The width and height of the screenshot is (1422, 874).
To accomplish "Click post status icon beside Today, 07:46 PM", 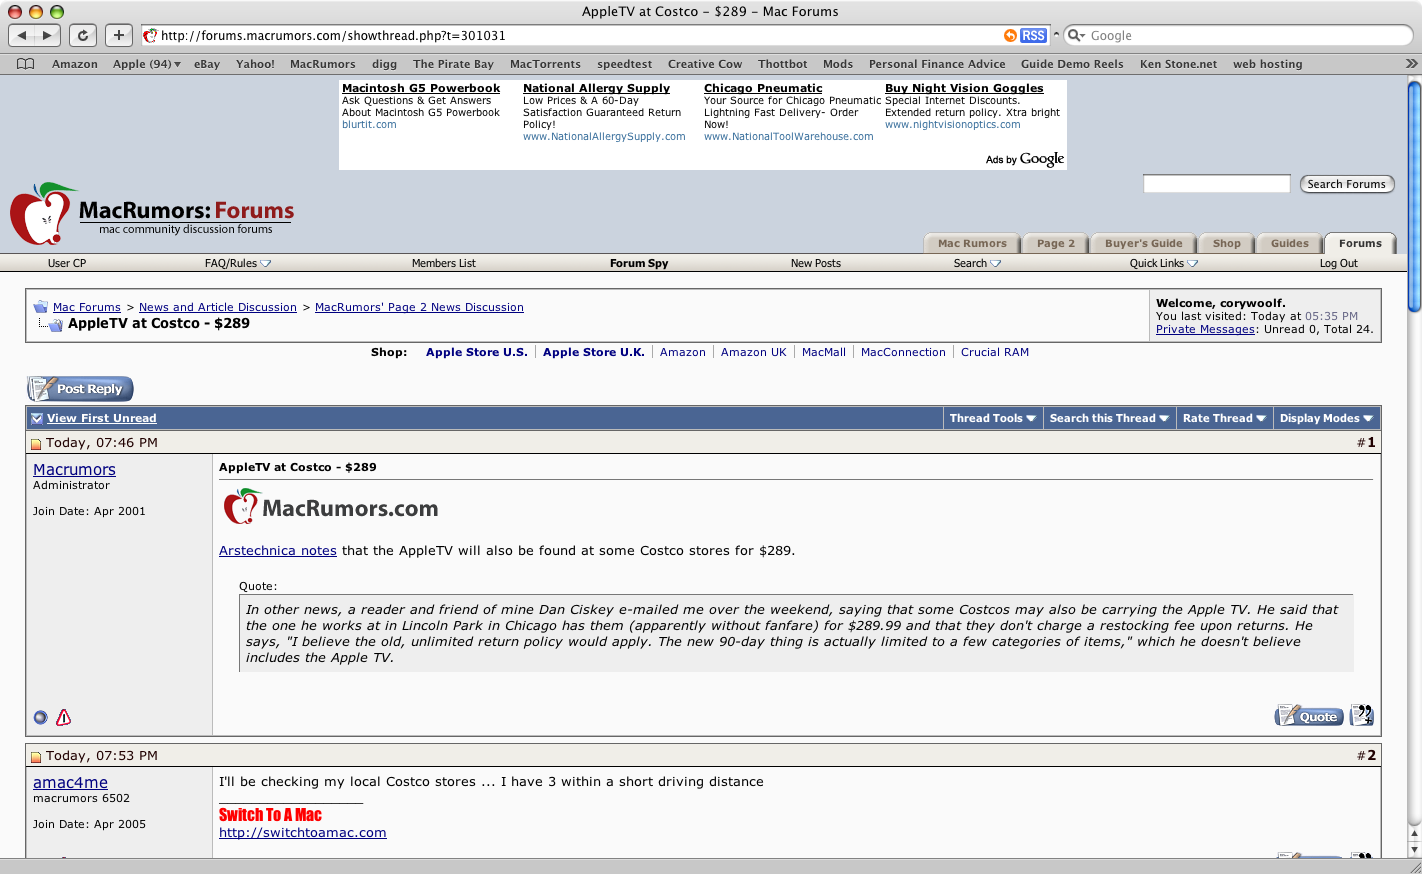I will (x=36, y=444).
